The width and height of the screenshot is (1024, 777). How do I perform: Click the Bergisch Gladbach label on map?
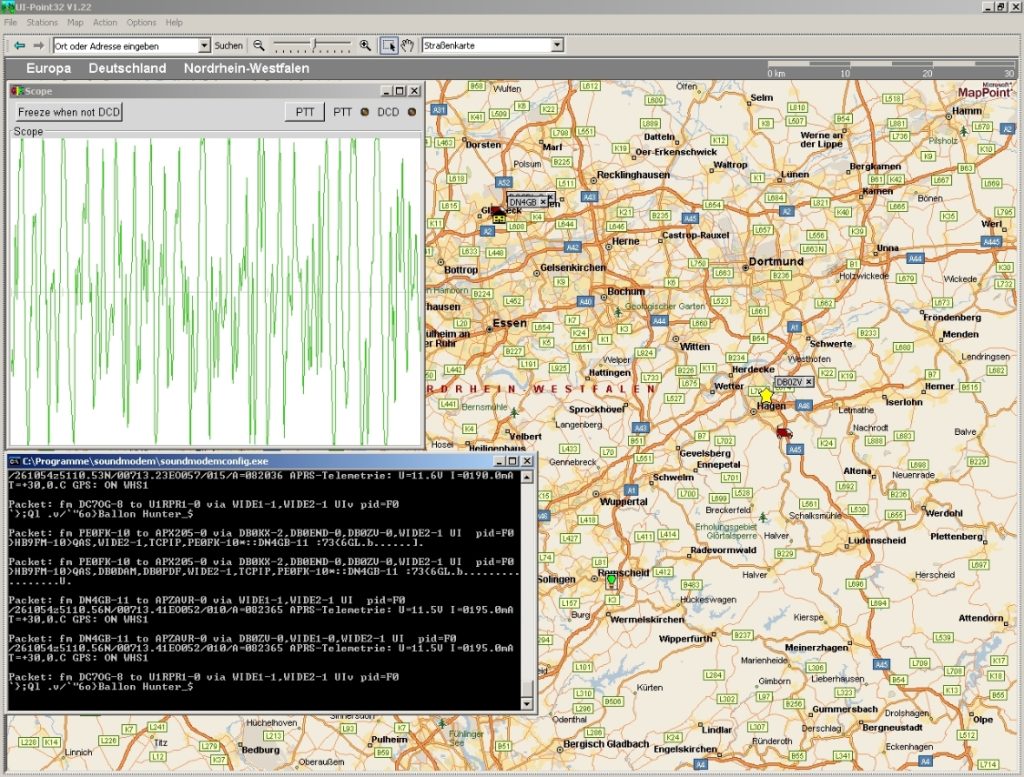pyautogui.click(x=606, y=744)
